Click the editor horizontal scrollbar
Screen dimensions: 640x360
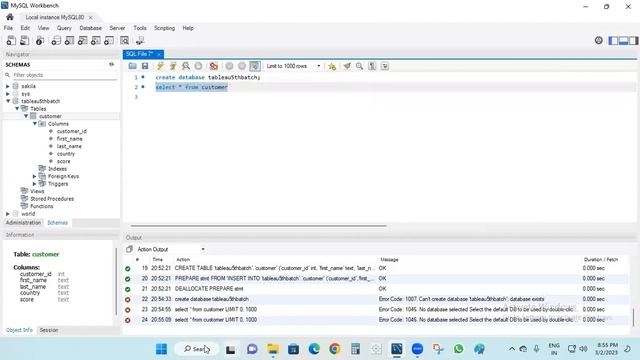258,225
